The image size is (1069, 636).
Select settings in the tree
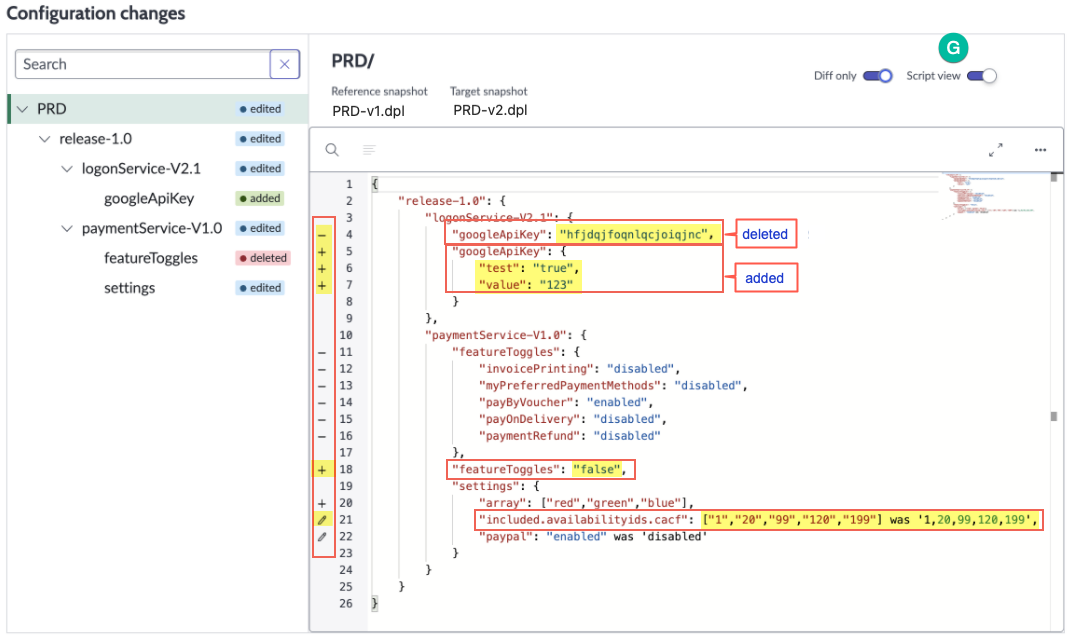tap(130, 288)
